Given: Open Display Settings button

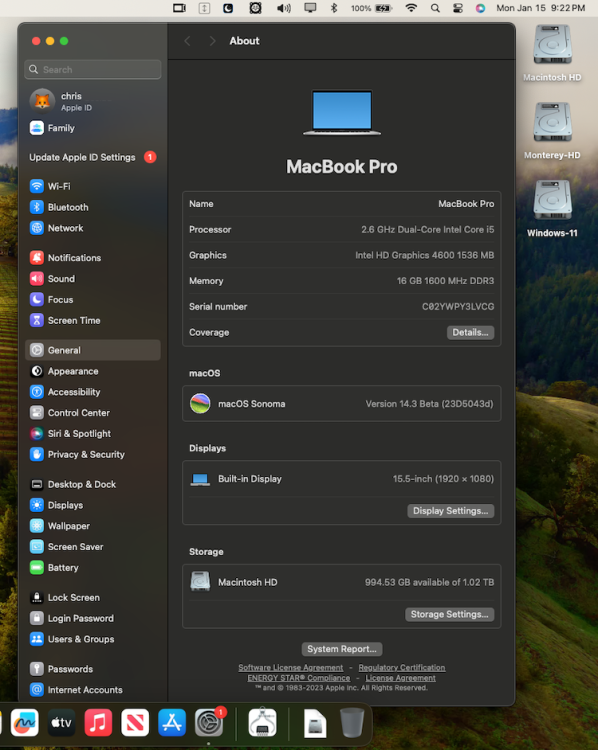Looking at the screenshot, I should point(451,511).
